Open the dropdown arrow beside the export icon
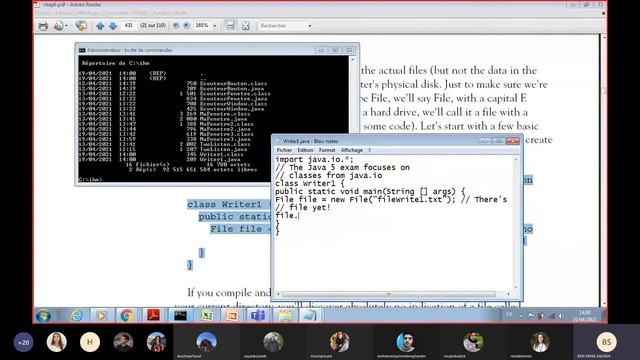The image size is (640, 360). tap(67, 26)
